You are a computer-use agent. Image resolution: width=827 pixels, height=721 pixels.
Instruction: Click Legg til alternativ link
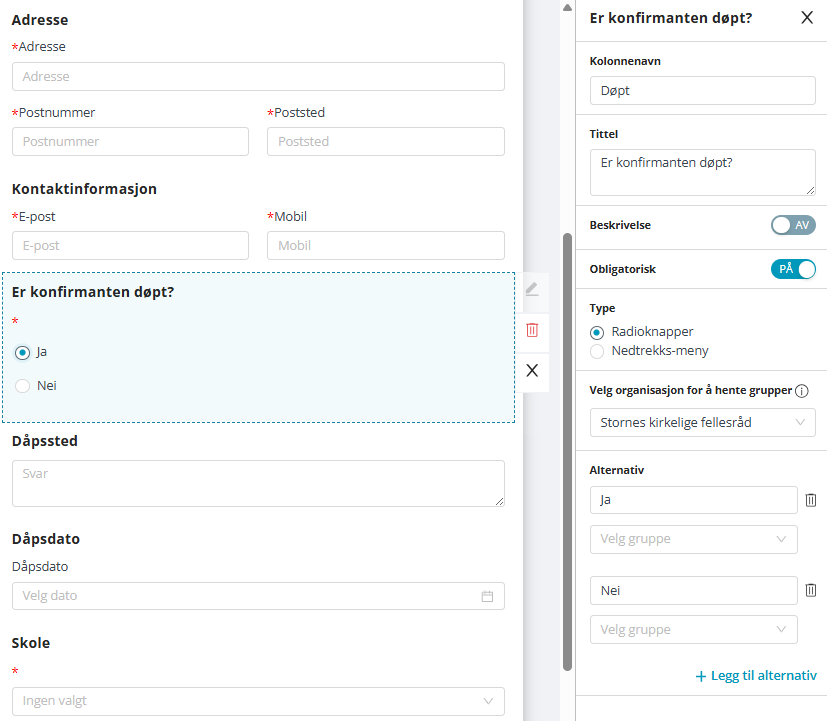click(x=756, y=676)
